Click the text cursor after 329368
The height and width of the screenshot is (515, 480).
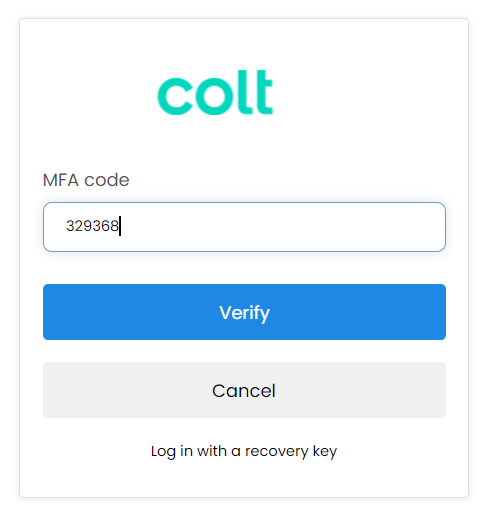pyautogui.click(x=120, y=226)
